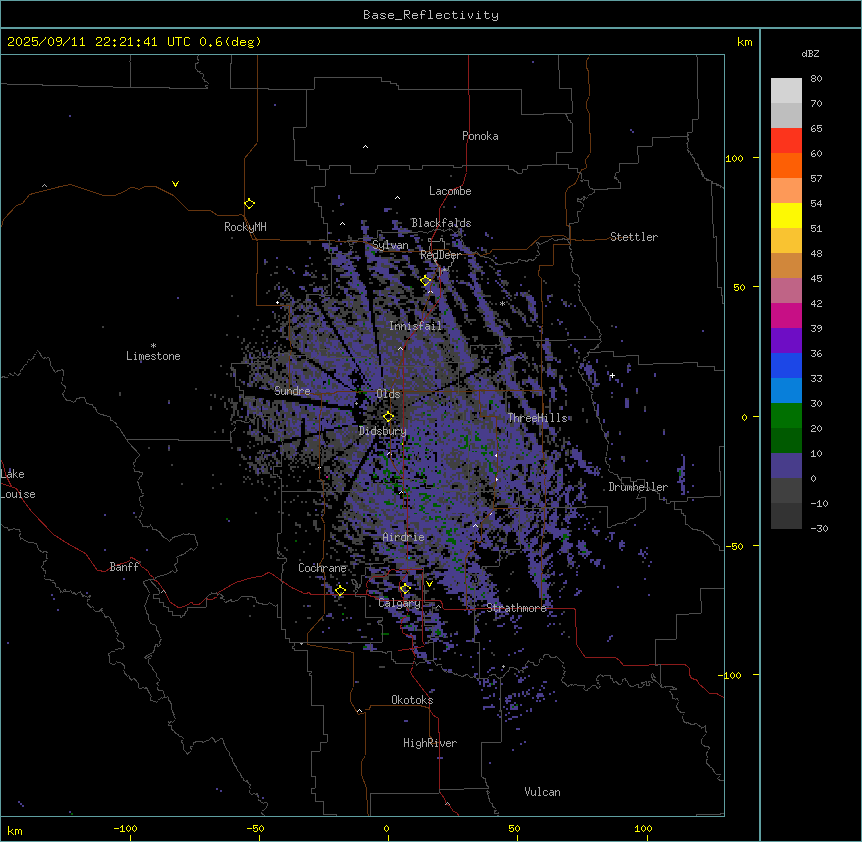
Task: Click the slate purple 0-10 dBZ swatch
Action: point(786,466)
